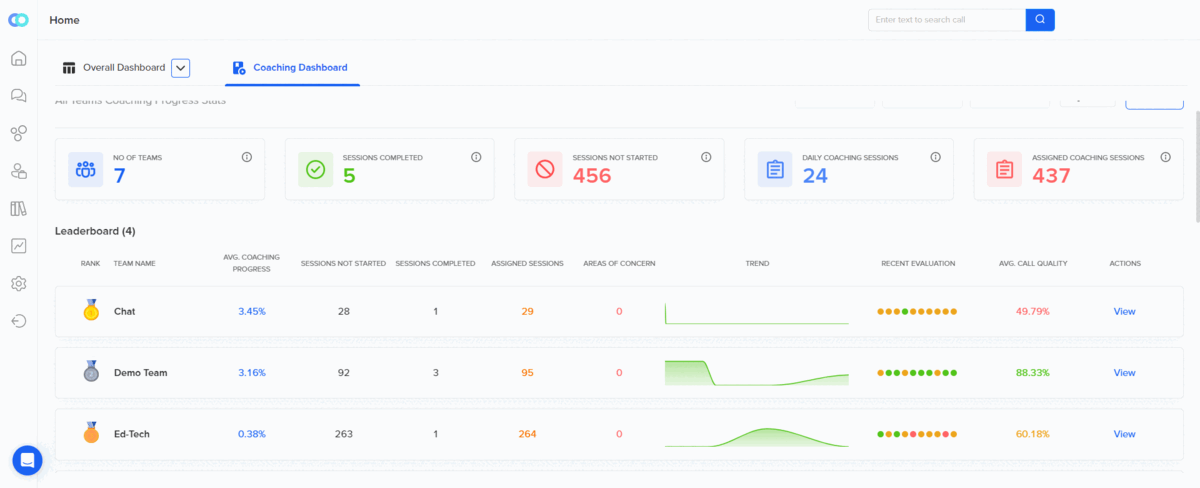Open the users icon in sidebar

[x=18, y=171]
